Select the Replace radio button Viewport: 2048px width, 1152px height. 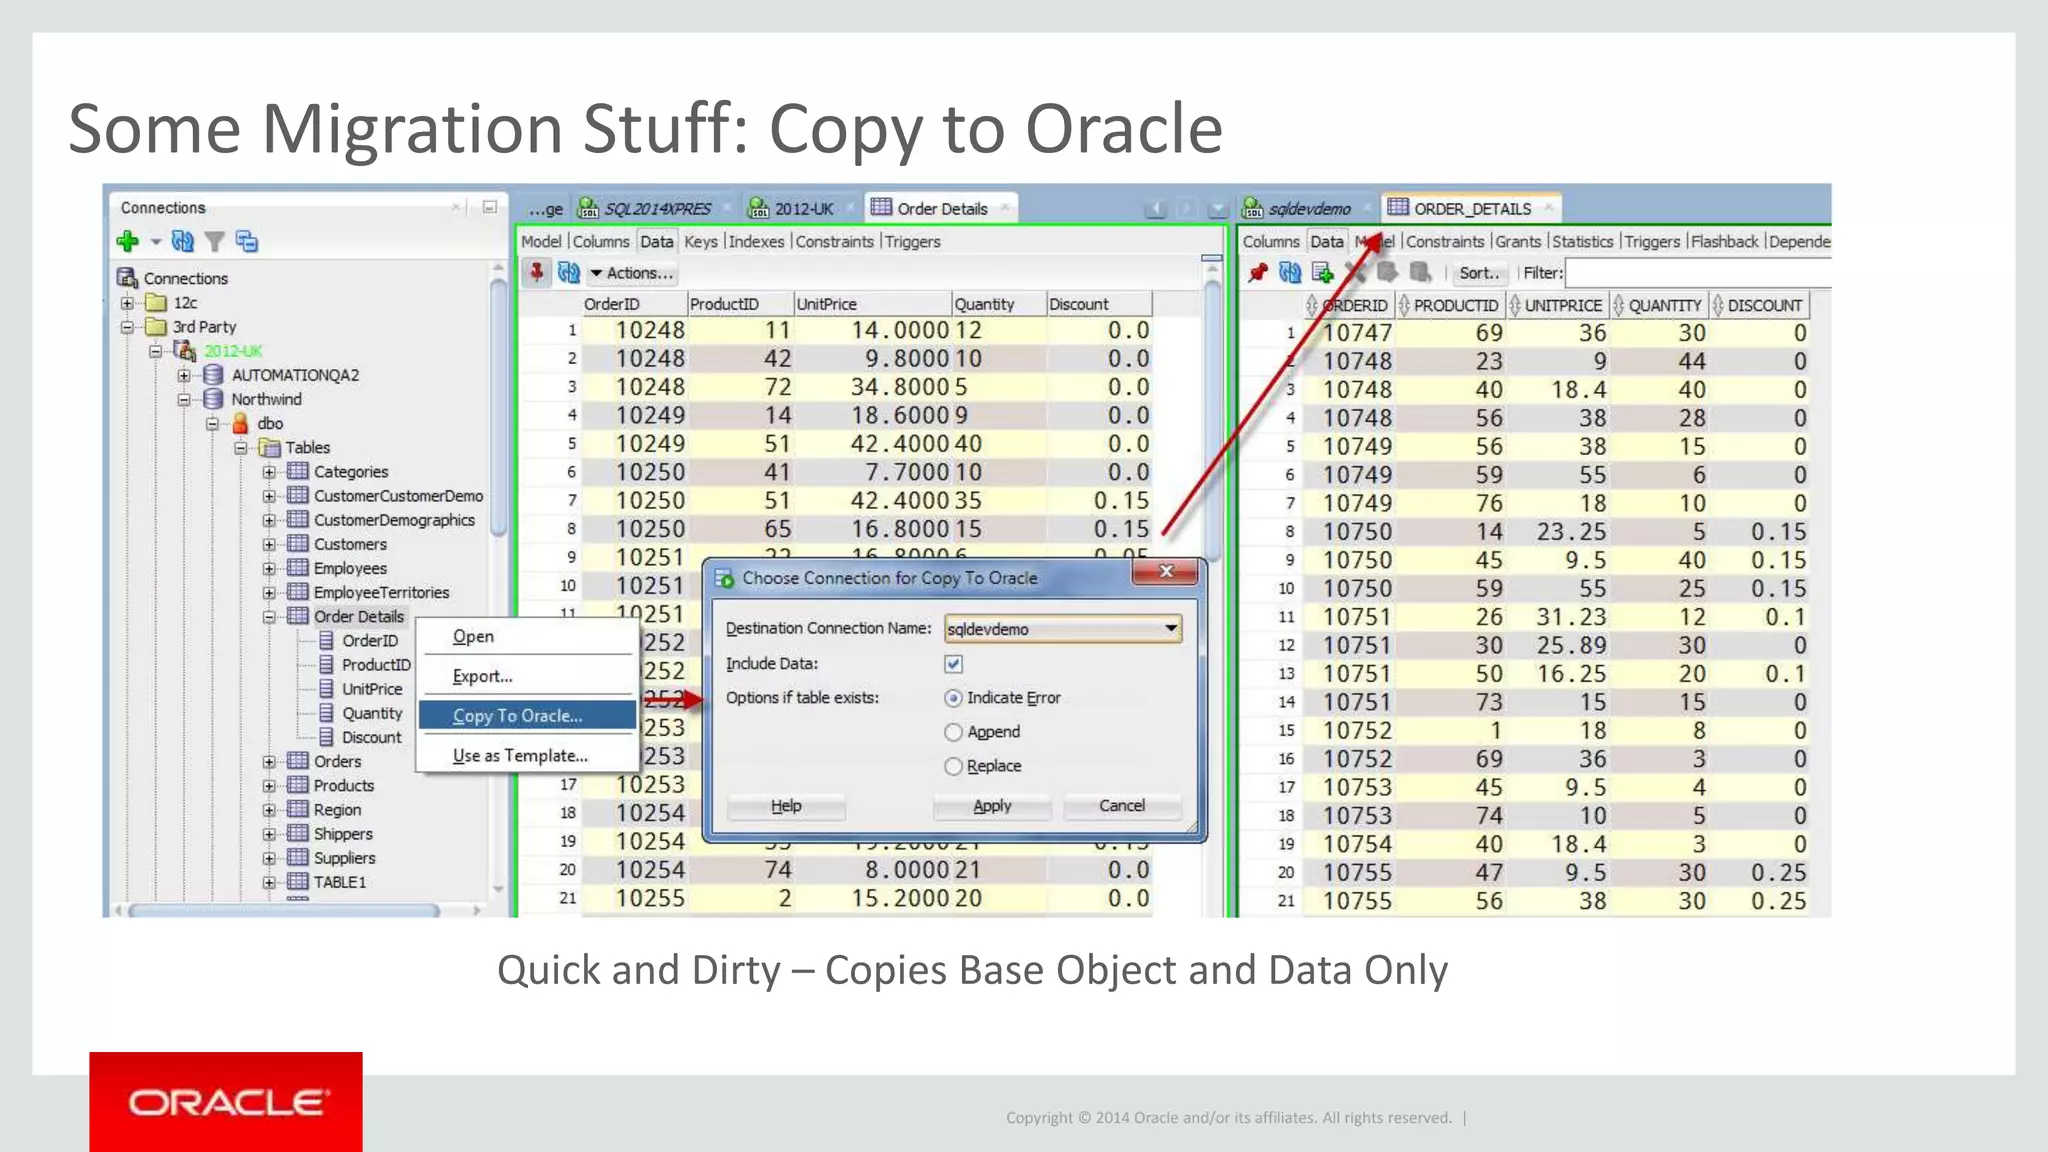(953, 766)
